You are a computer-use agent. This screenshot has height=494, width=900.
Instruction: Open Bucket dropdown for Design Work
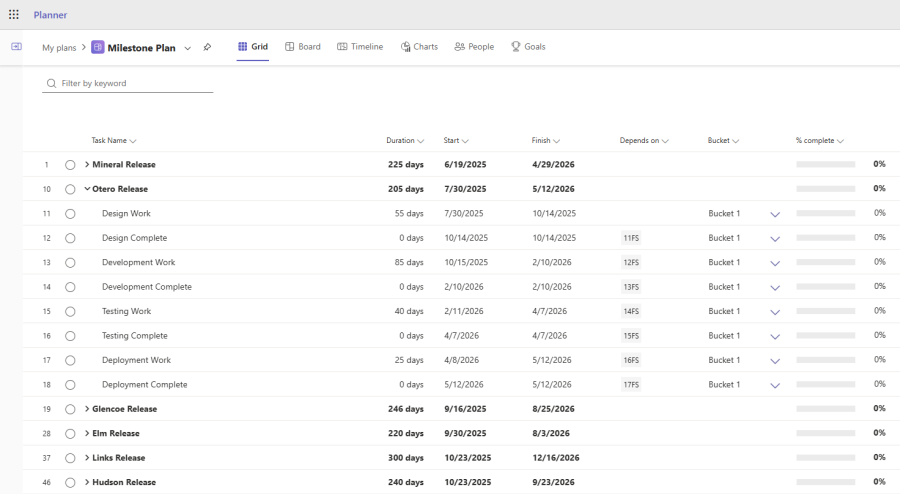(775, 215)
